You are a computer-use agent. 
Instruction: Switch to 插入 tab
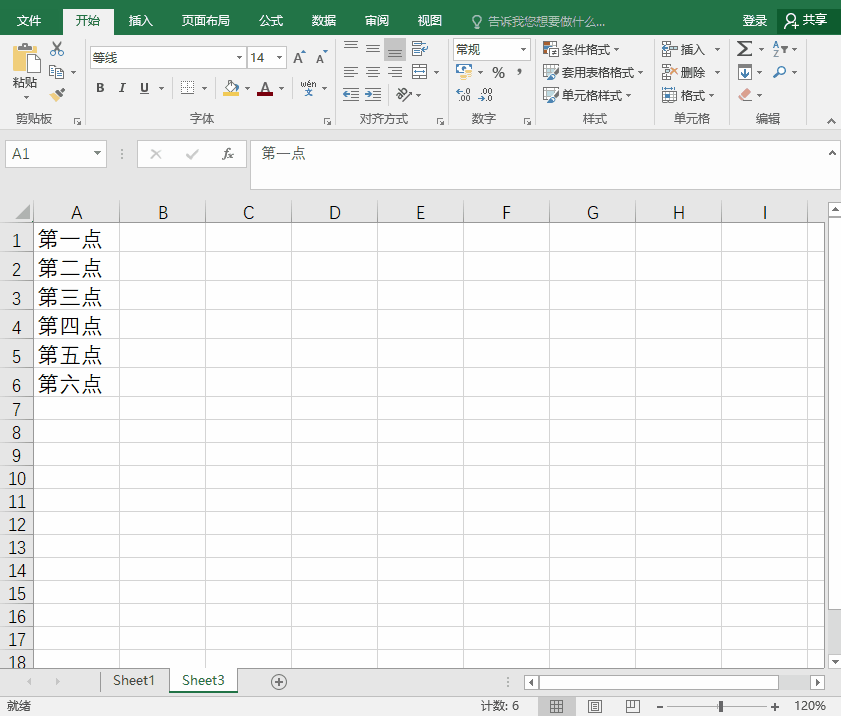tap(141, 21)
